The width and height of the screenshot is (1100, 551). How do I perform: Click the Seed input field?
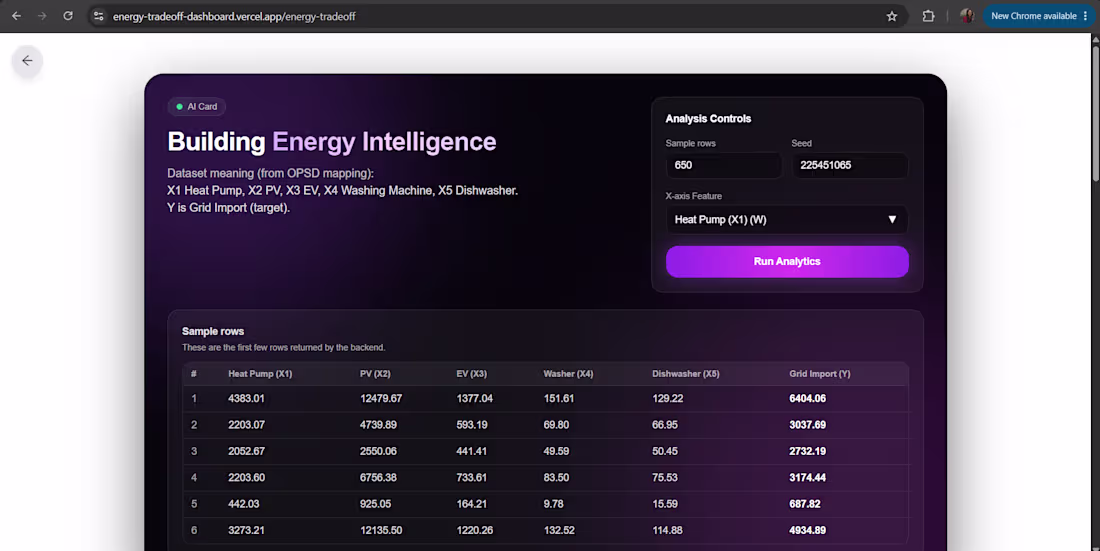(x=850, y=165)
